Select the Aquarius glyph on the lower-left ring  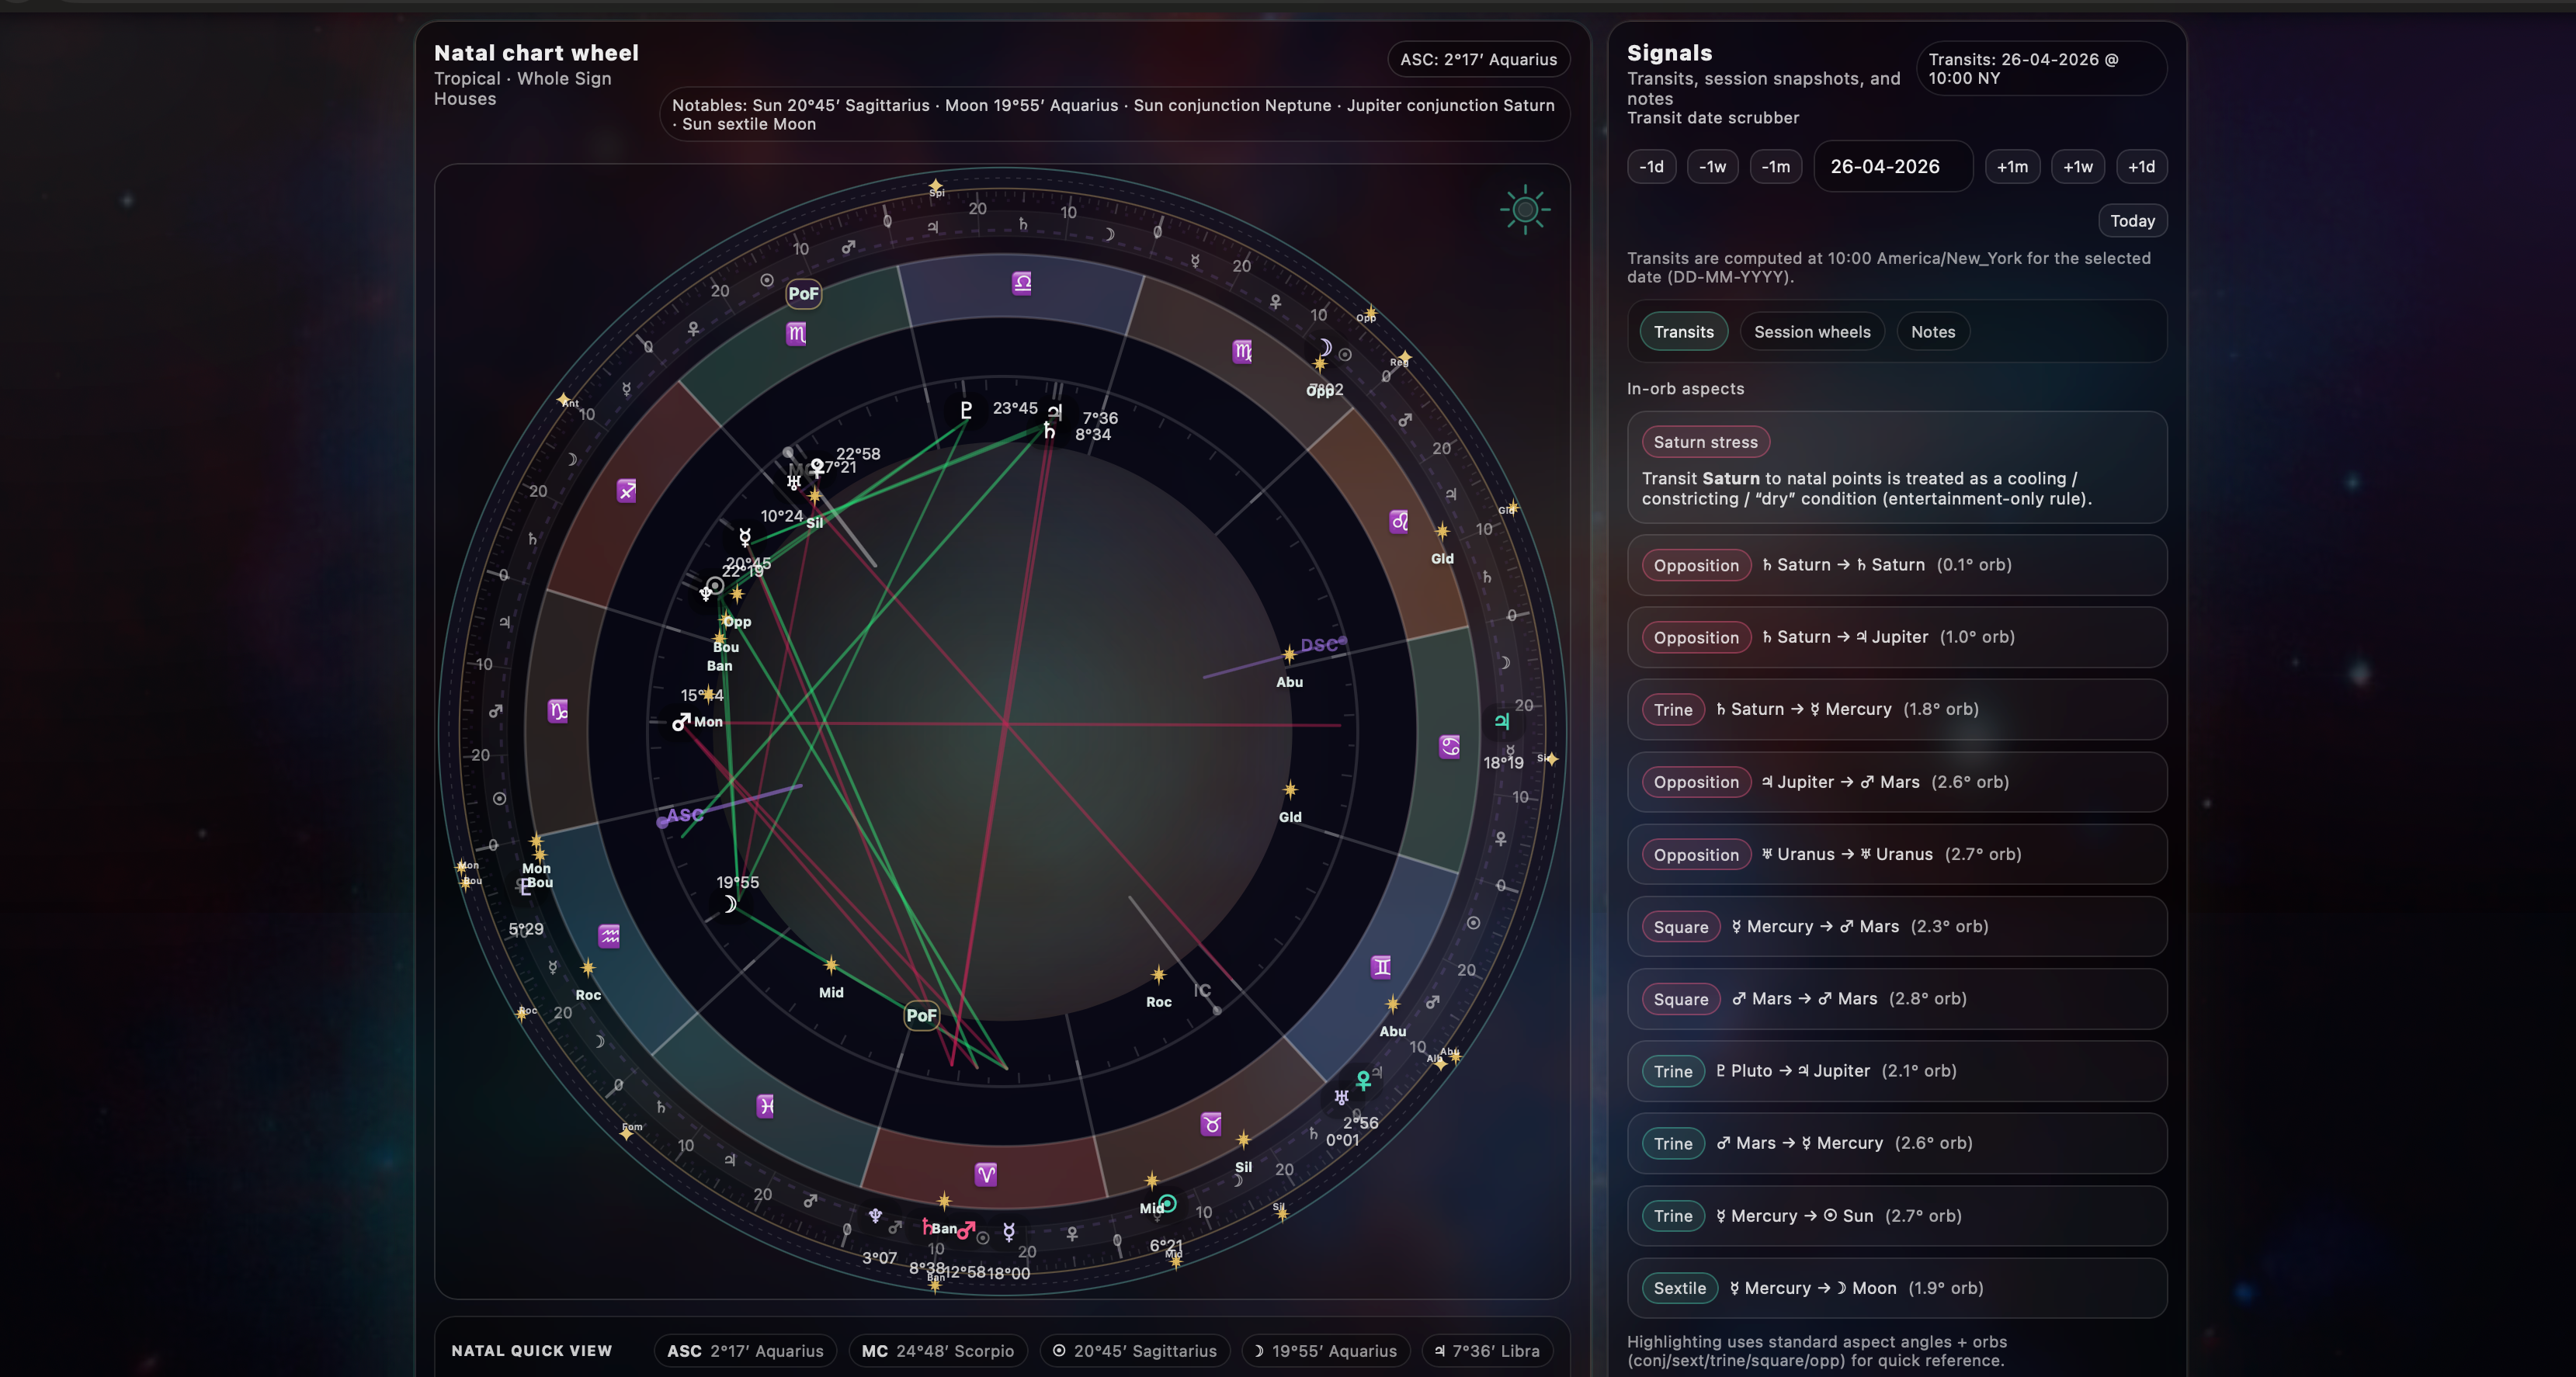(x=607, y=935)
